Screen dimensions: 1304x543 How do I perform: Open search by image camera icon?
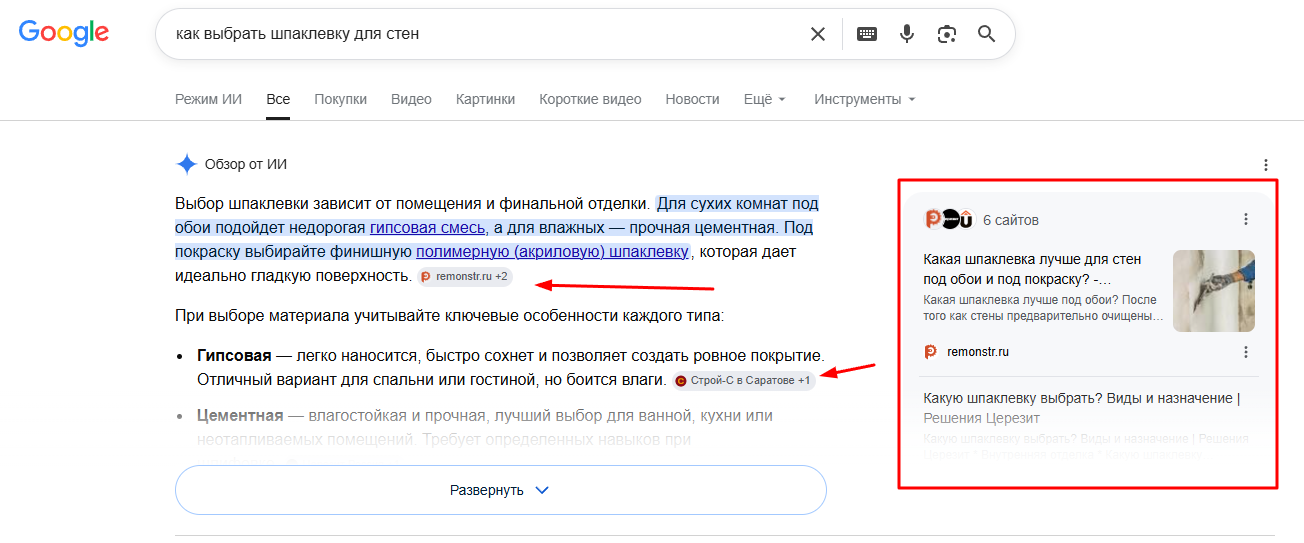point(947,34)
